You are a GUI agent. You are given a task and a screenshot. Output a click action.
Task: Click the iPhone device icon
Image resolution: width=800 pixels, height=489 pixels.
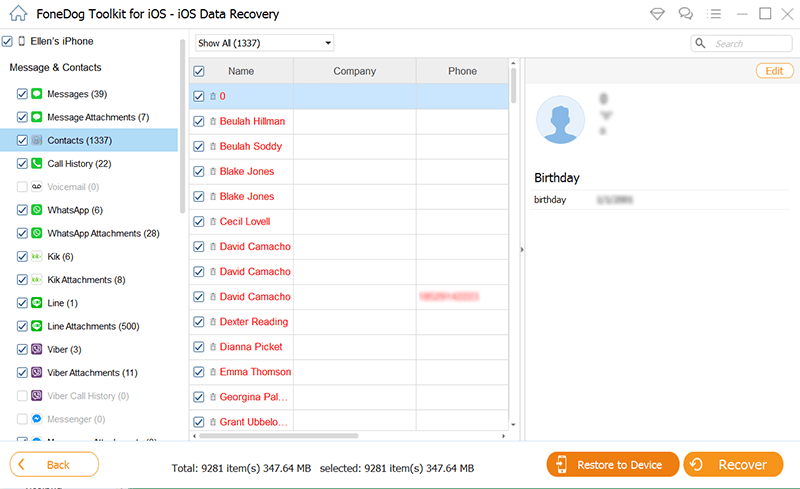(x=21, y=41)
